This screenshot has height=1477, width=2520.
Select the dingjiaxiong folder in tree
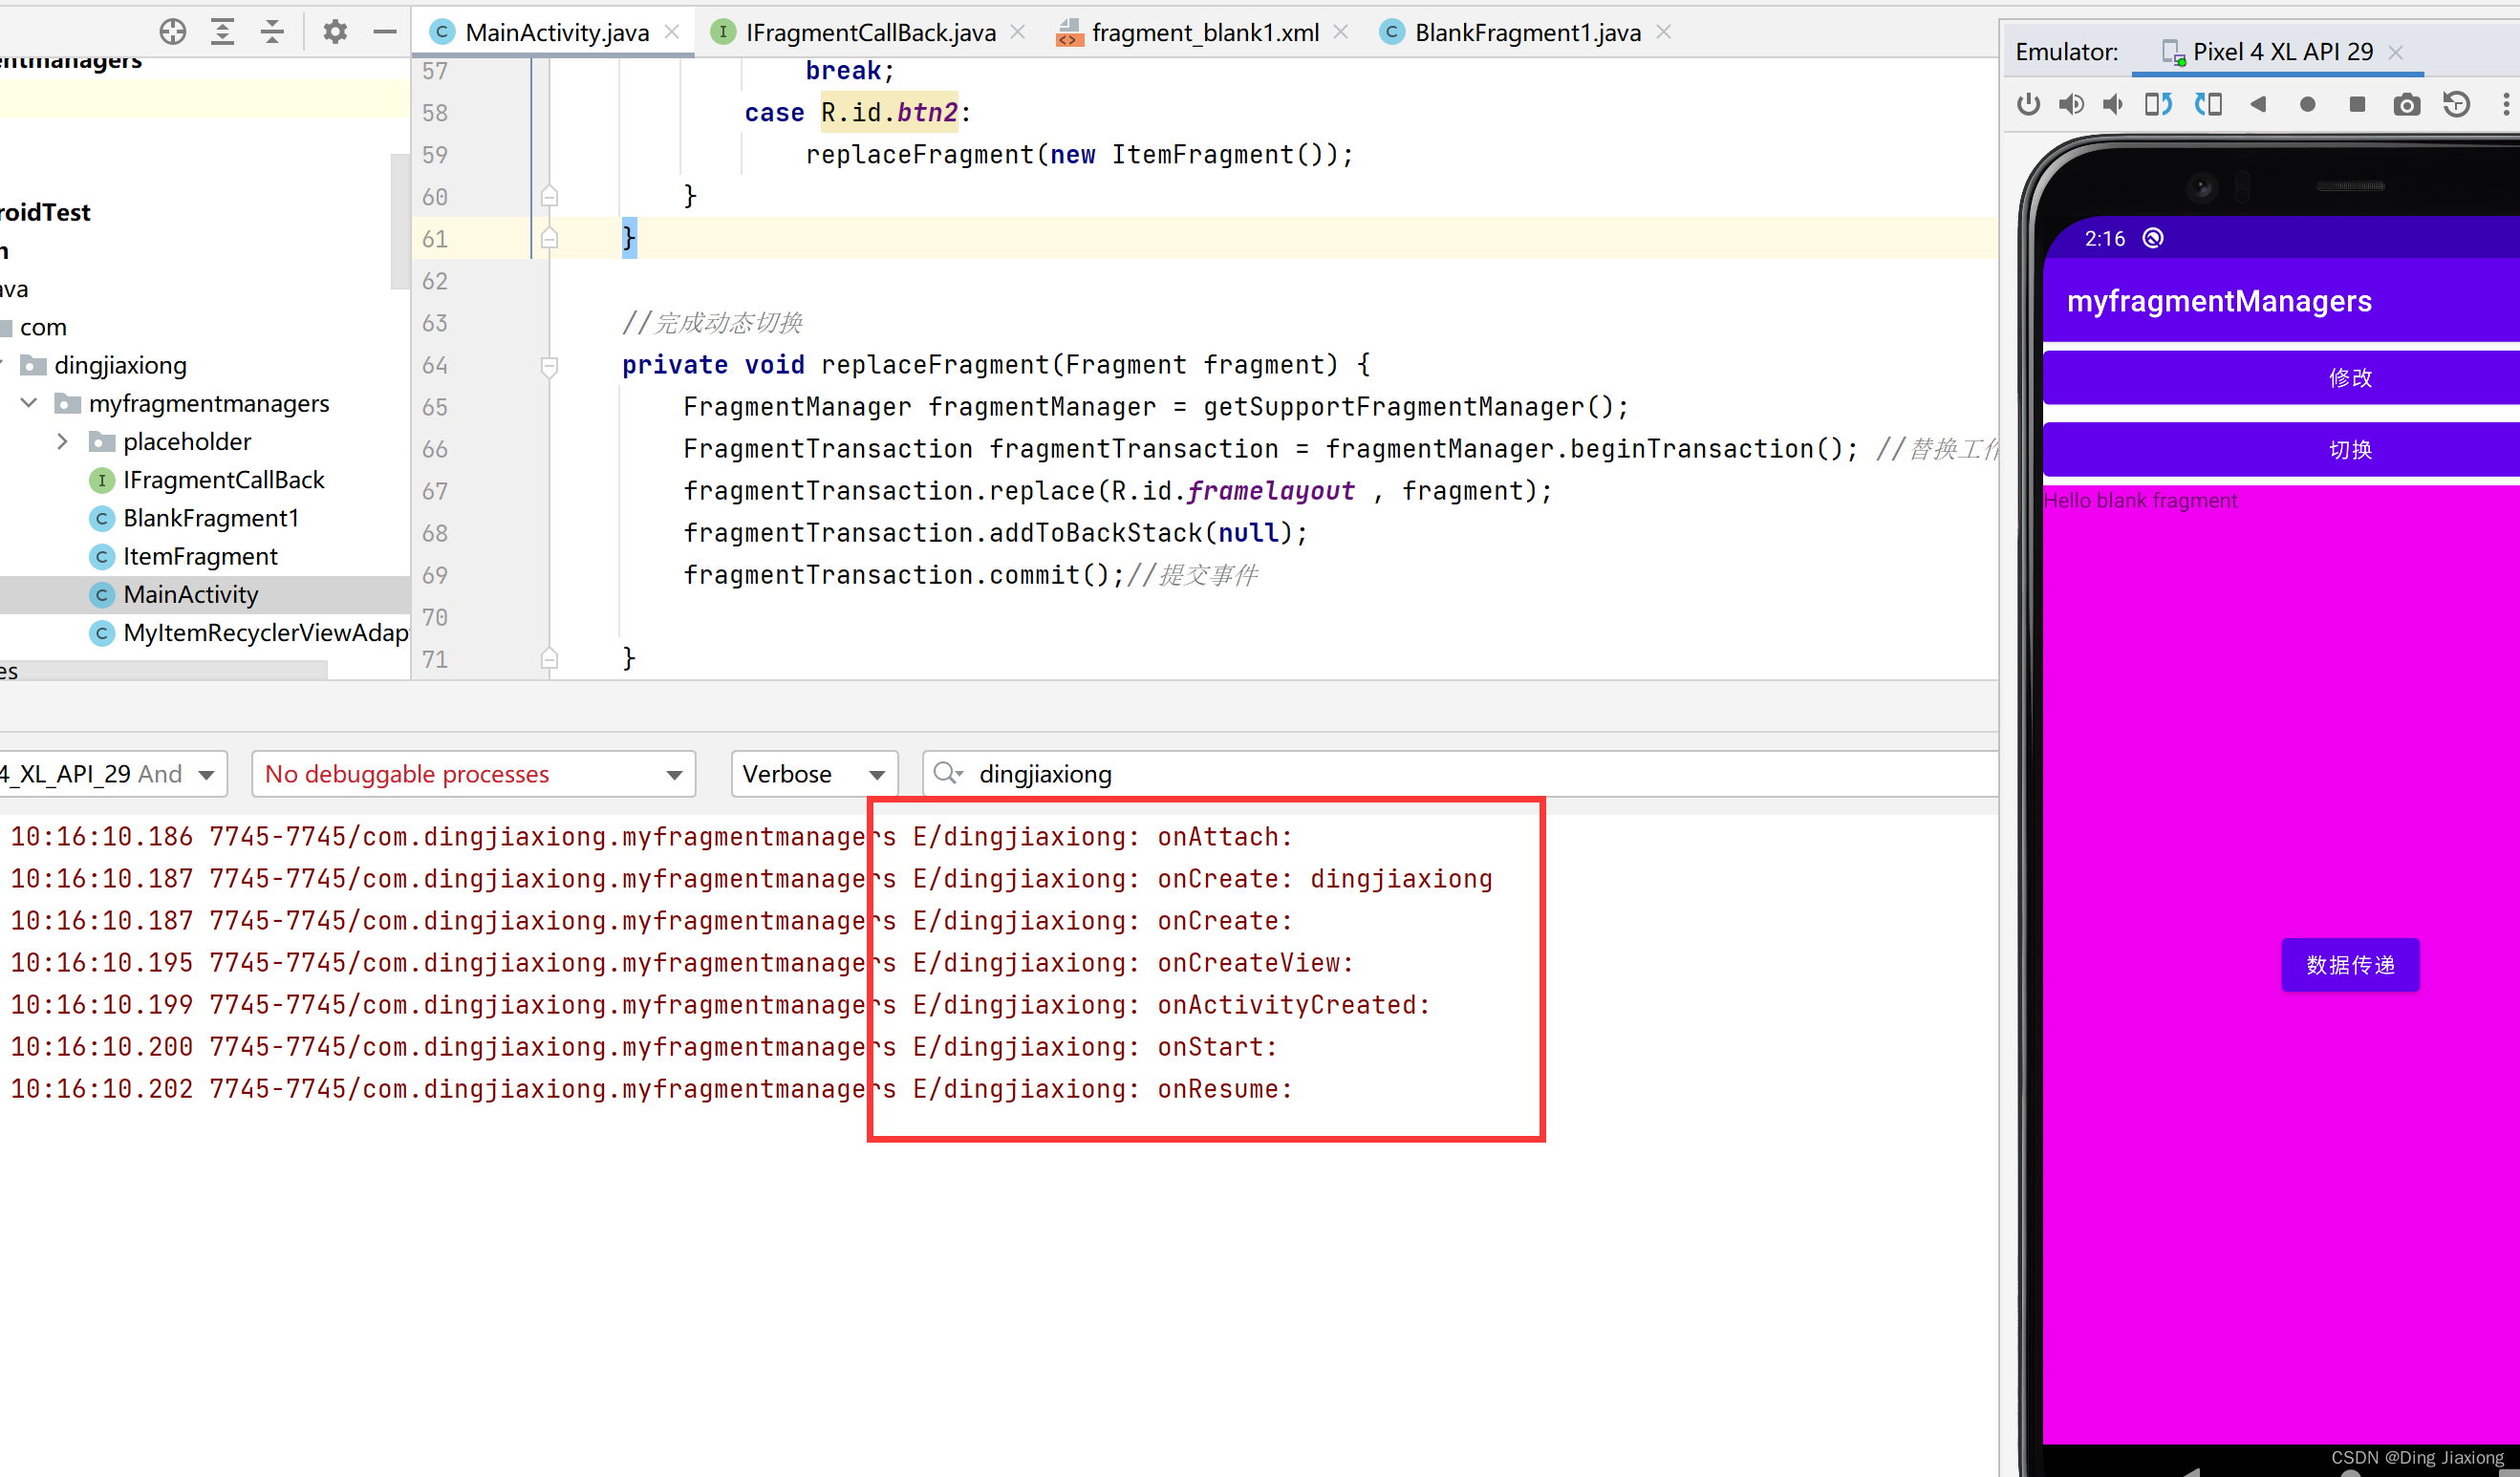point(120,365)
